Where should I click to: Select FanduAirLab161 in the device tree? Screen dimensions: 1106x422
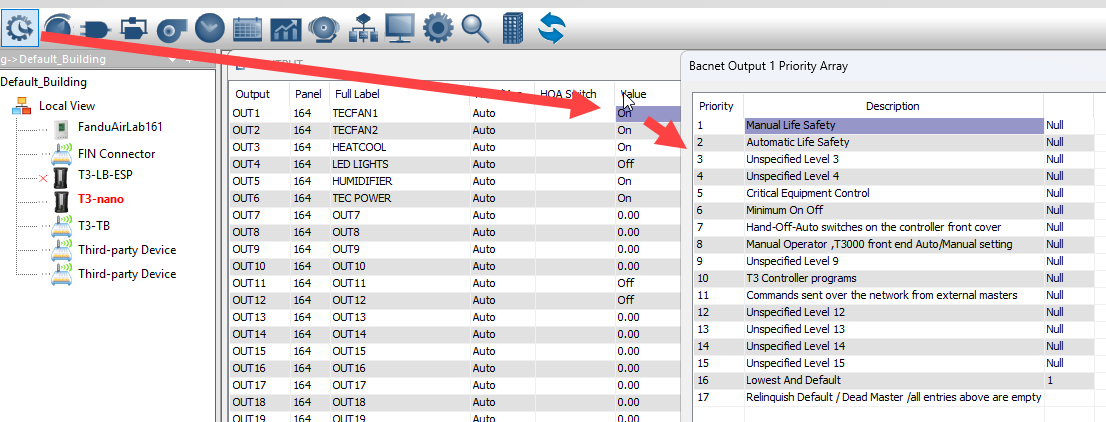(x=120, y=127)
